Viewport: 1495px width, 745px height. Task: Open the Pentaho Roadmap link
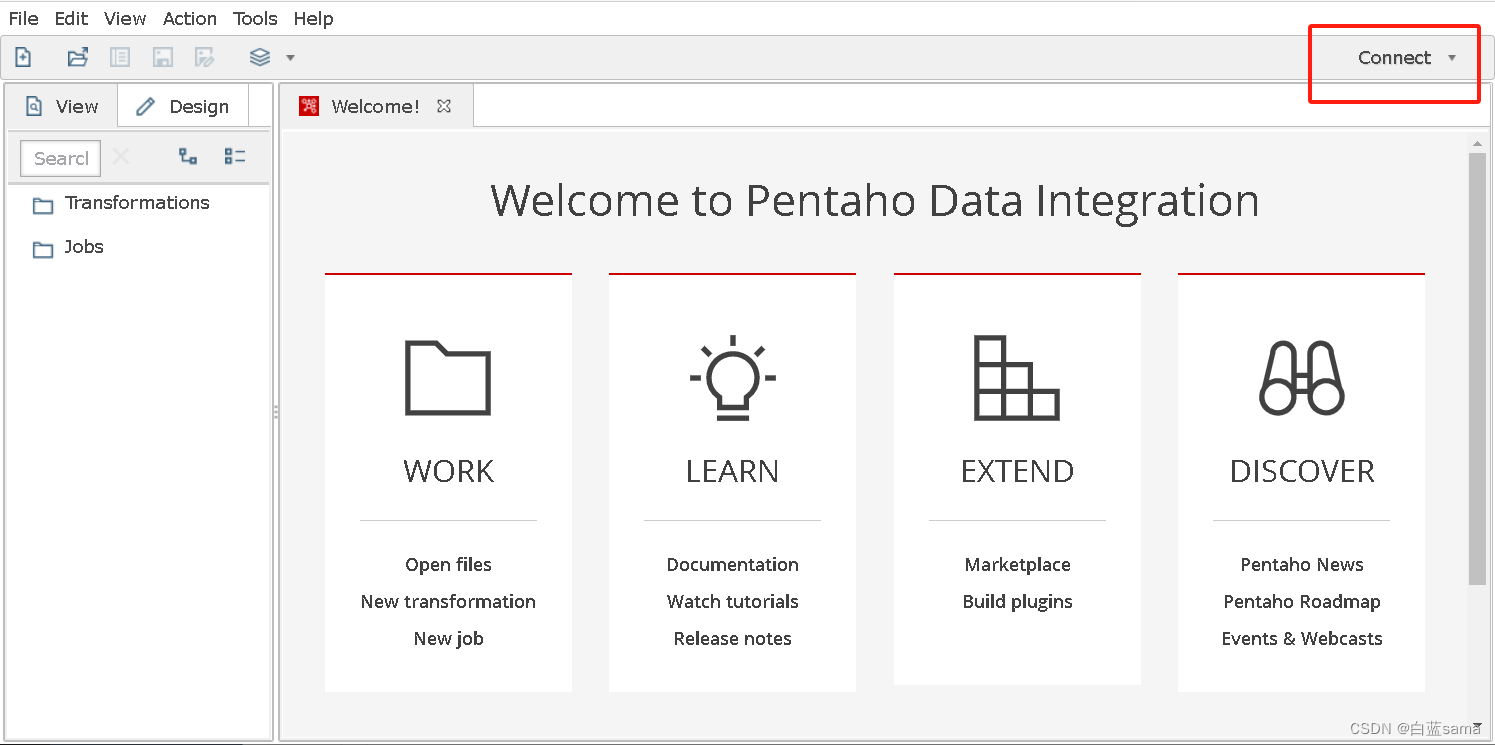click(1302, 602)
